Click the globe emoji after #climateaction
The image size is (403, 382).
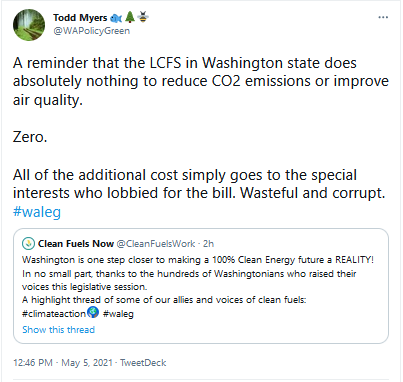pyautogui.click(x=93, y=312)
